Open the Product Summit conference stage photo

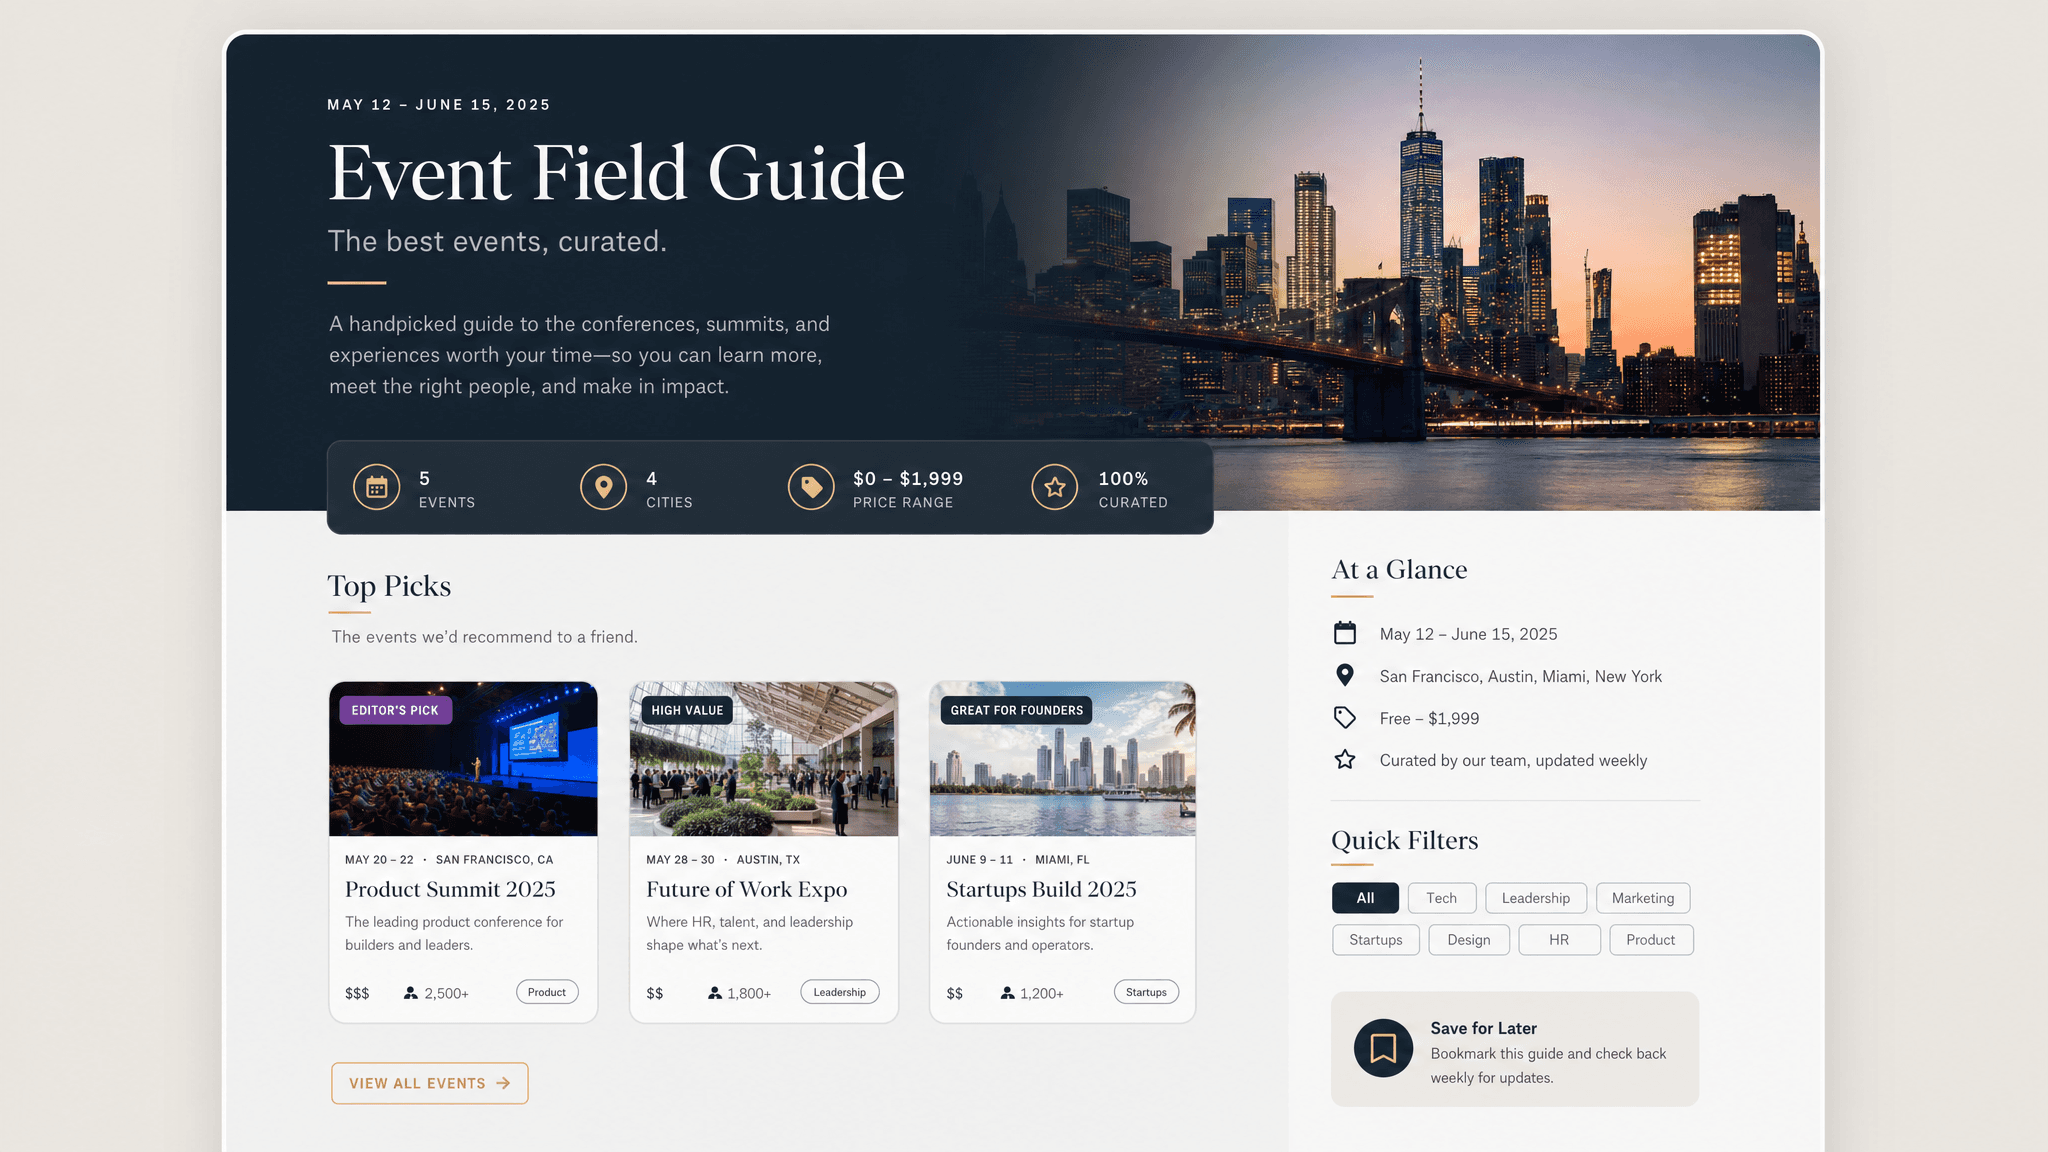tap(463, 759)
